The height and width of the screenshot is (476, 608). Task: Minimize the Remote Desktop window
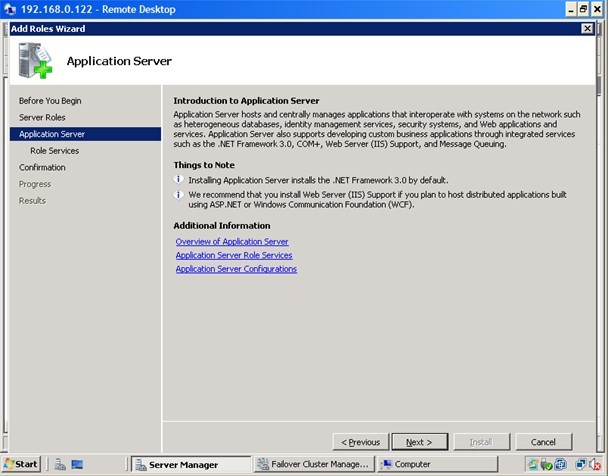(x=570, y=9)
